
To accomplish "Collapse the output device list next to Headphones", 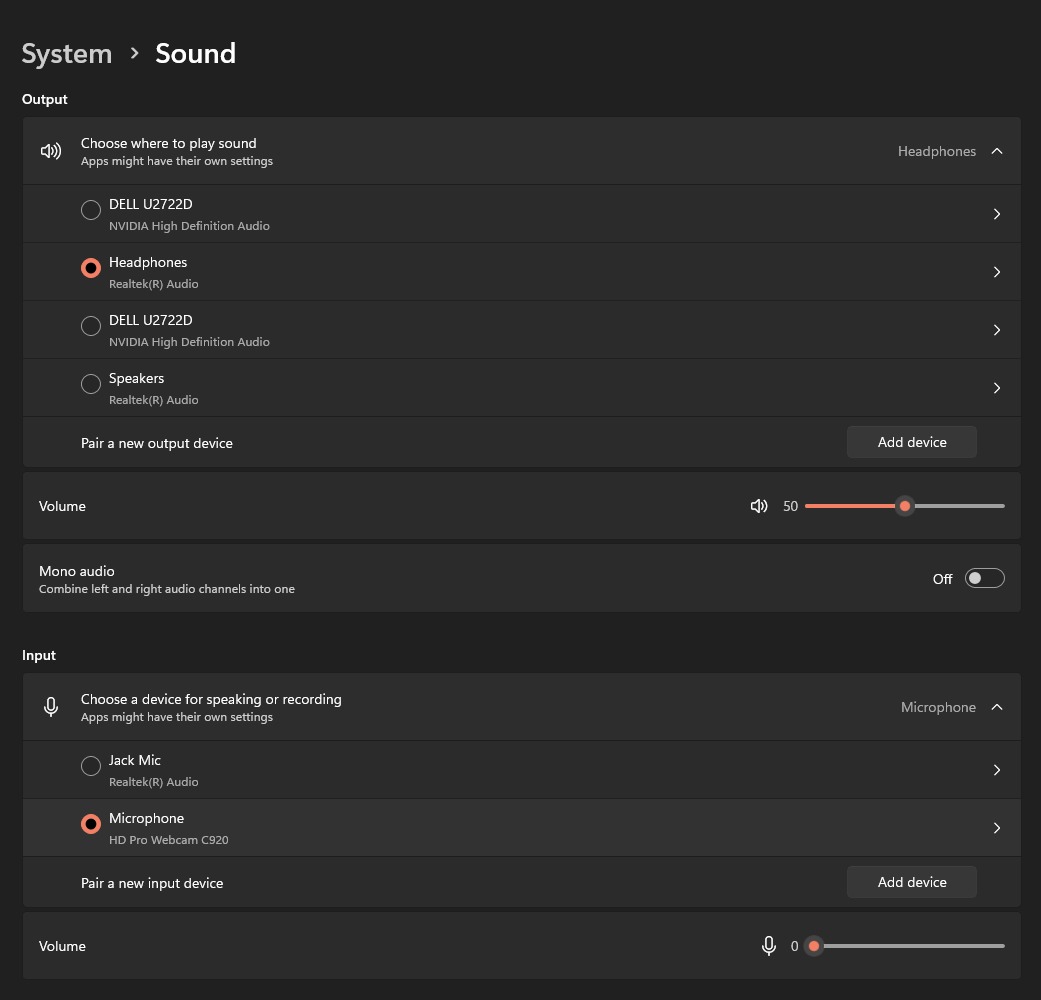I will [996, 151].
